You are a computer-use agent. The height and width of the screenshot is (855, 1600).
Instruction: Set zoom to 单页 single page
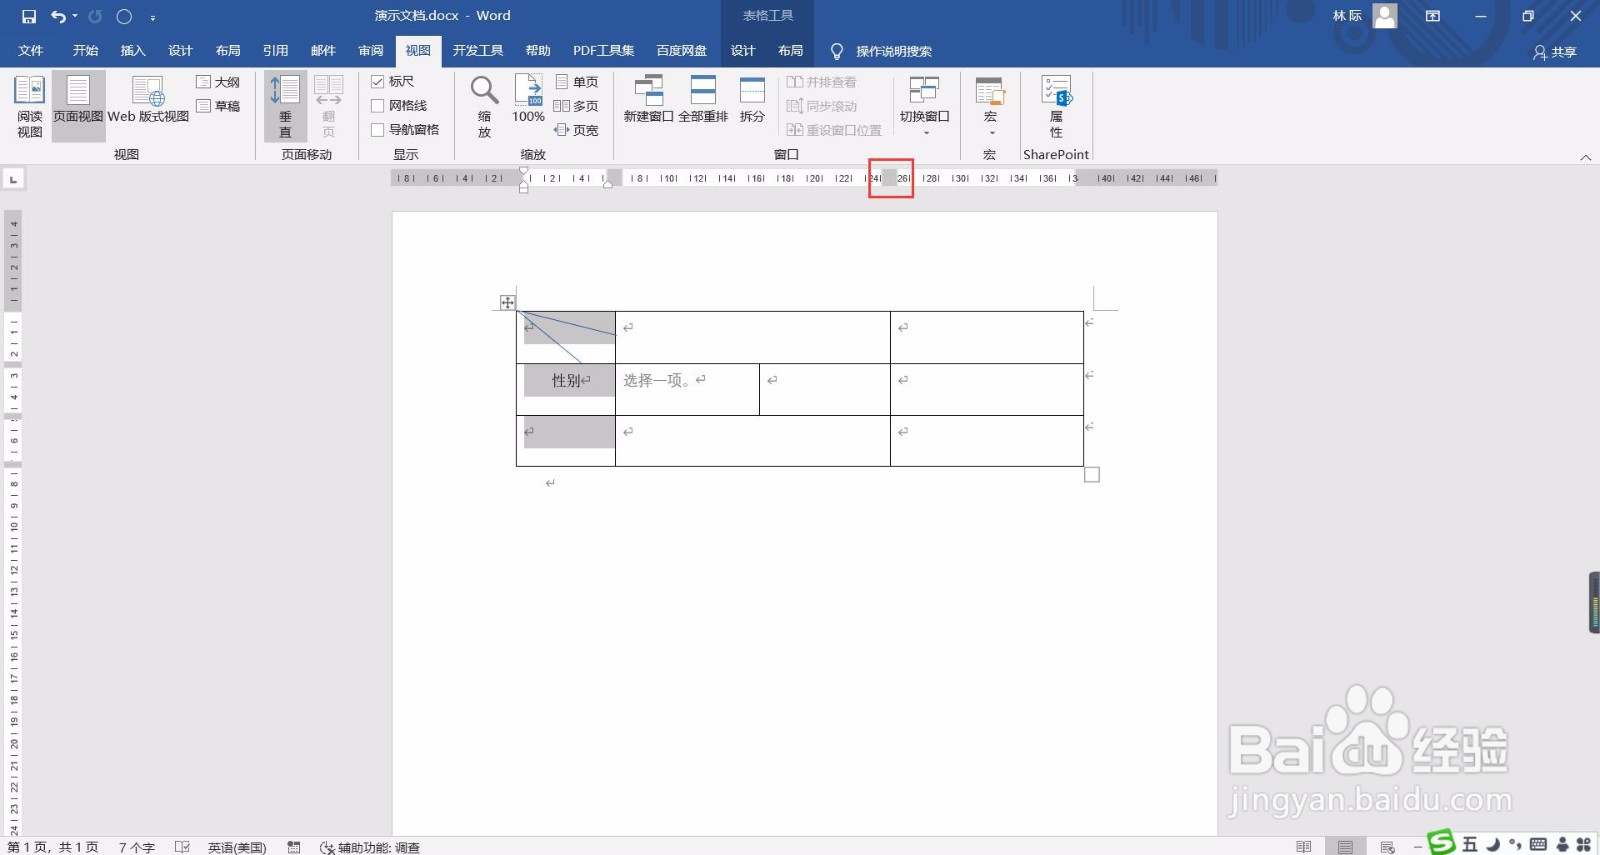click(577, 82)
